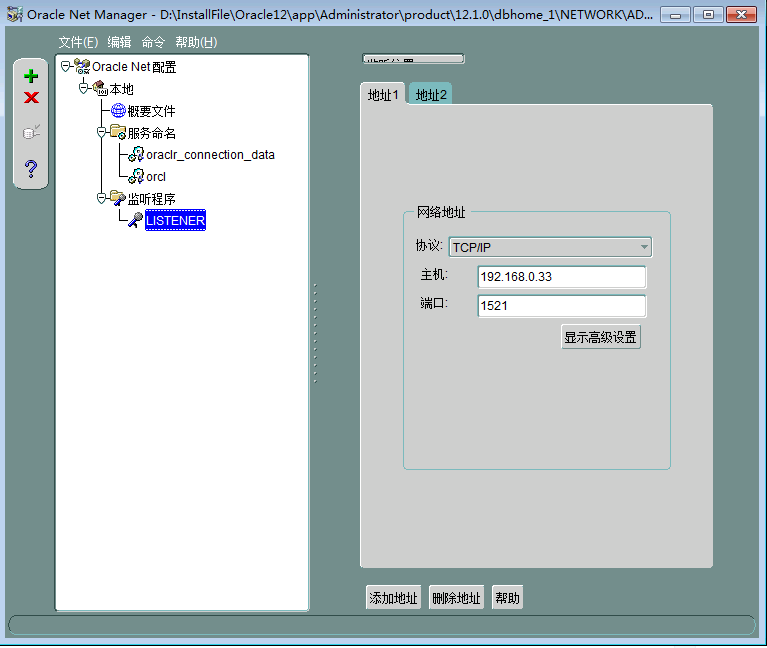Open the 文件(F) menu

point(78,43)
